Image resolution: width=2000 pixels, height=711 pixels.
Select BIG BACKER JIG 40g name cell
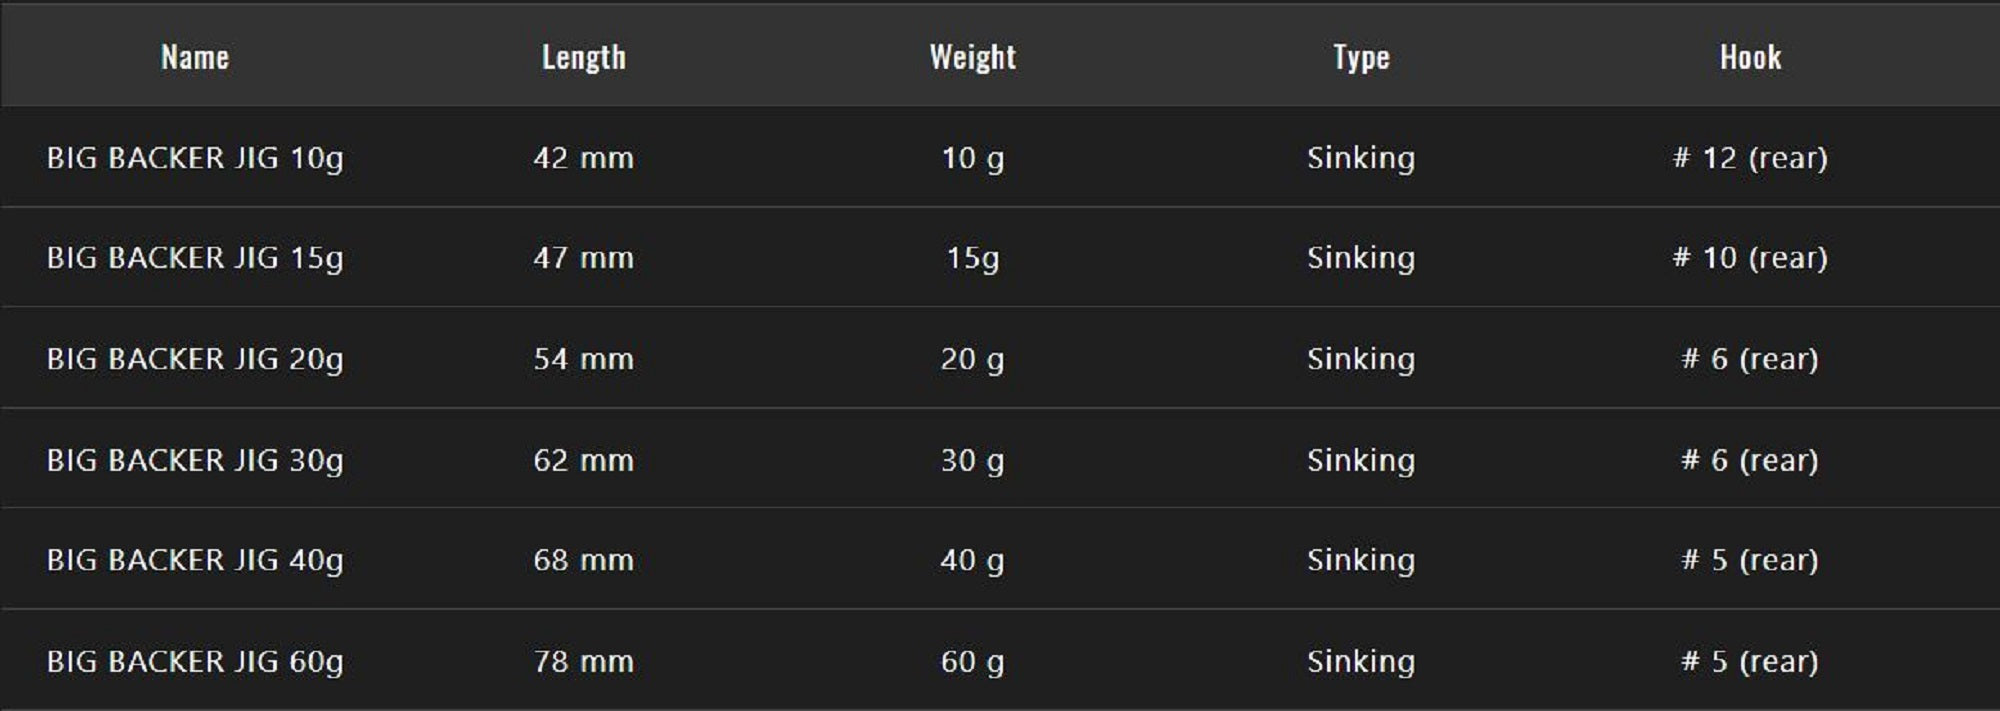[x=195, y=560]
